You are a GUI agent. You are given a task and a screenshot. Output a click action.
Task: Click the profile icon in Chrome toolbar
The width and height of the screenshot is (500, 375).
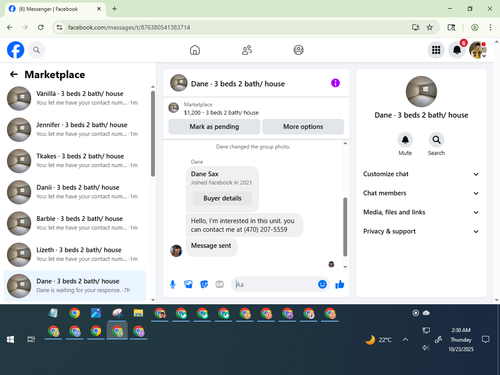coord(475,27)
